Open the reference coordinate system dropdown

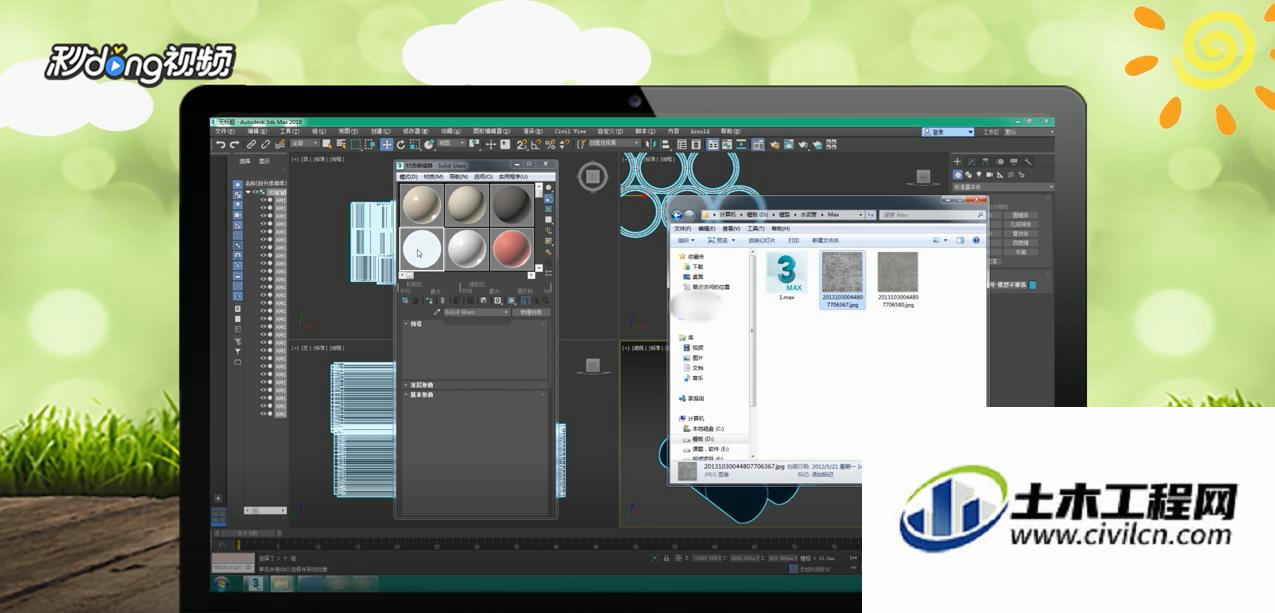[x=452, y=144]
